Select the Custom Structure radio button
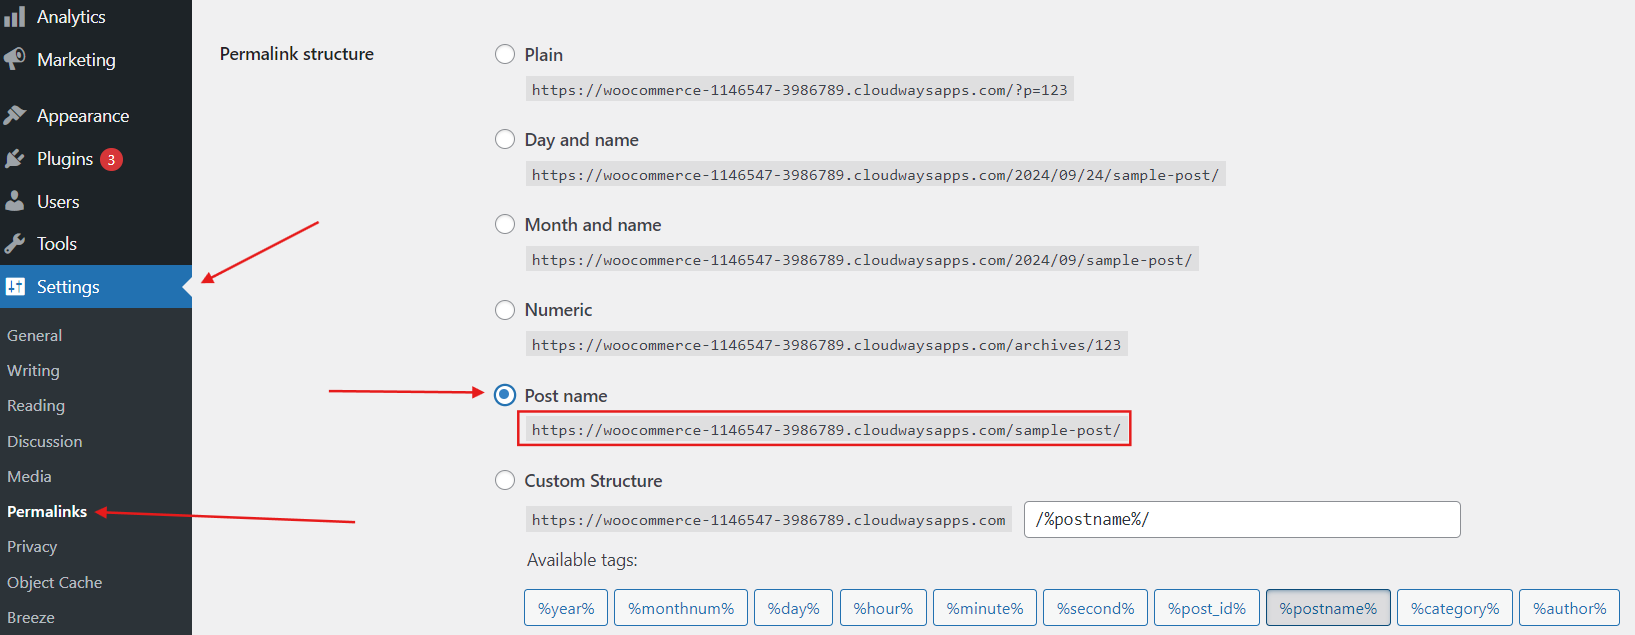 point(505,480)
